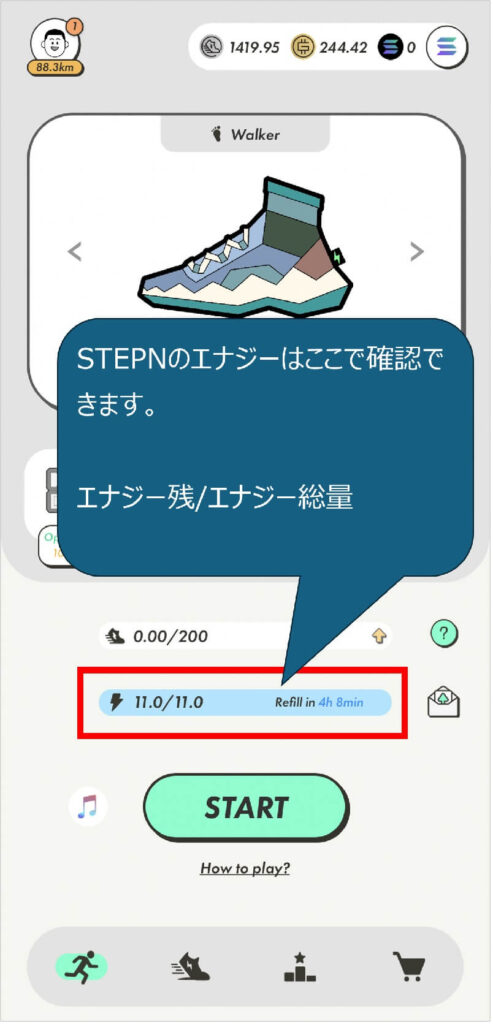The image size is (493, 1024).
Task: Open the profile avatar with notification badge
Action: (x=57, y=44)
